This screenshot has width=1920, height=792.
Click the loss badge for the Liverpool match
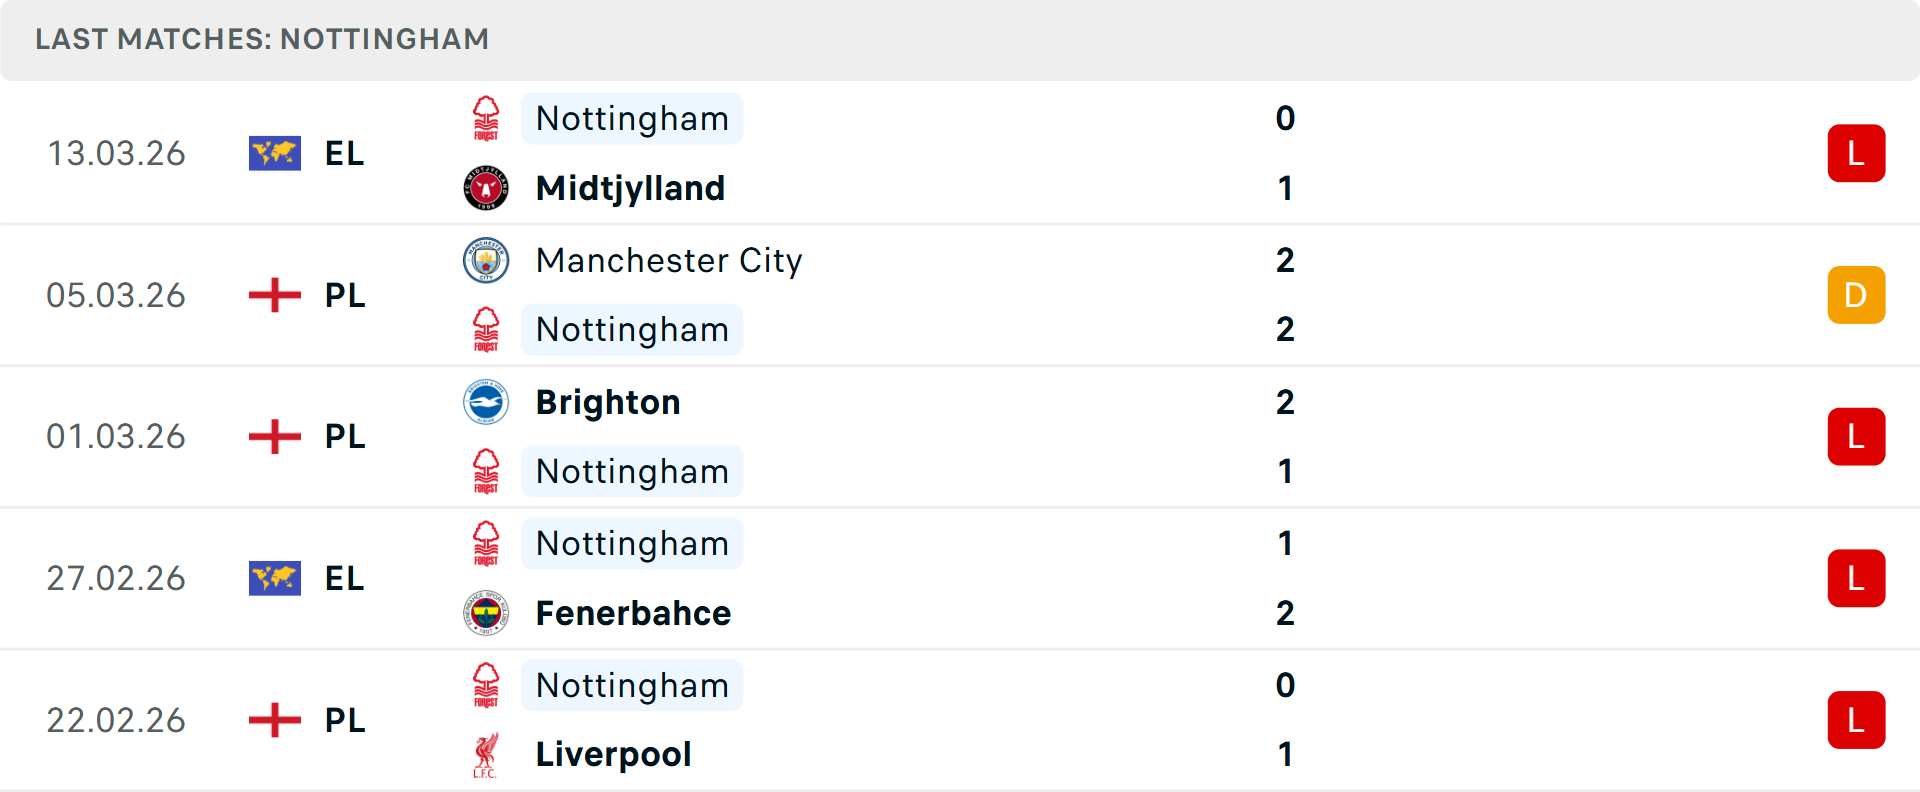tap(1856, 720)
